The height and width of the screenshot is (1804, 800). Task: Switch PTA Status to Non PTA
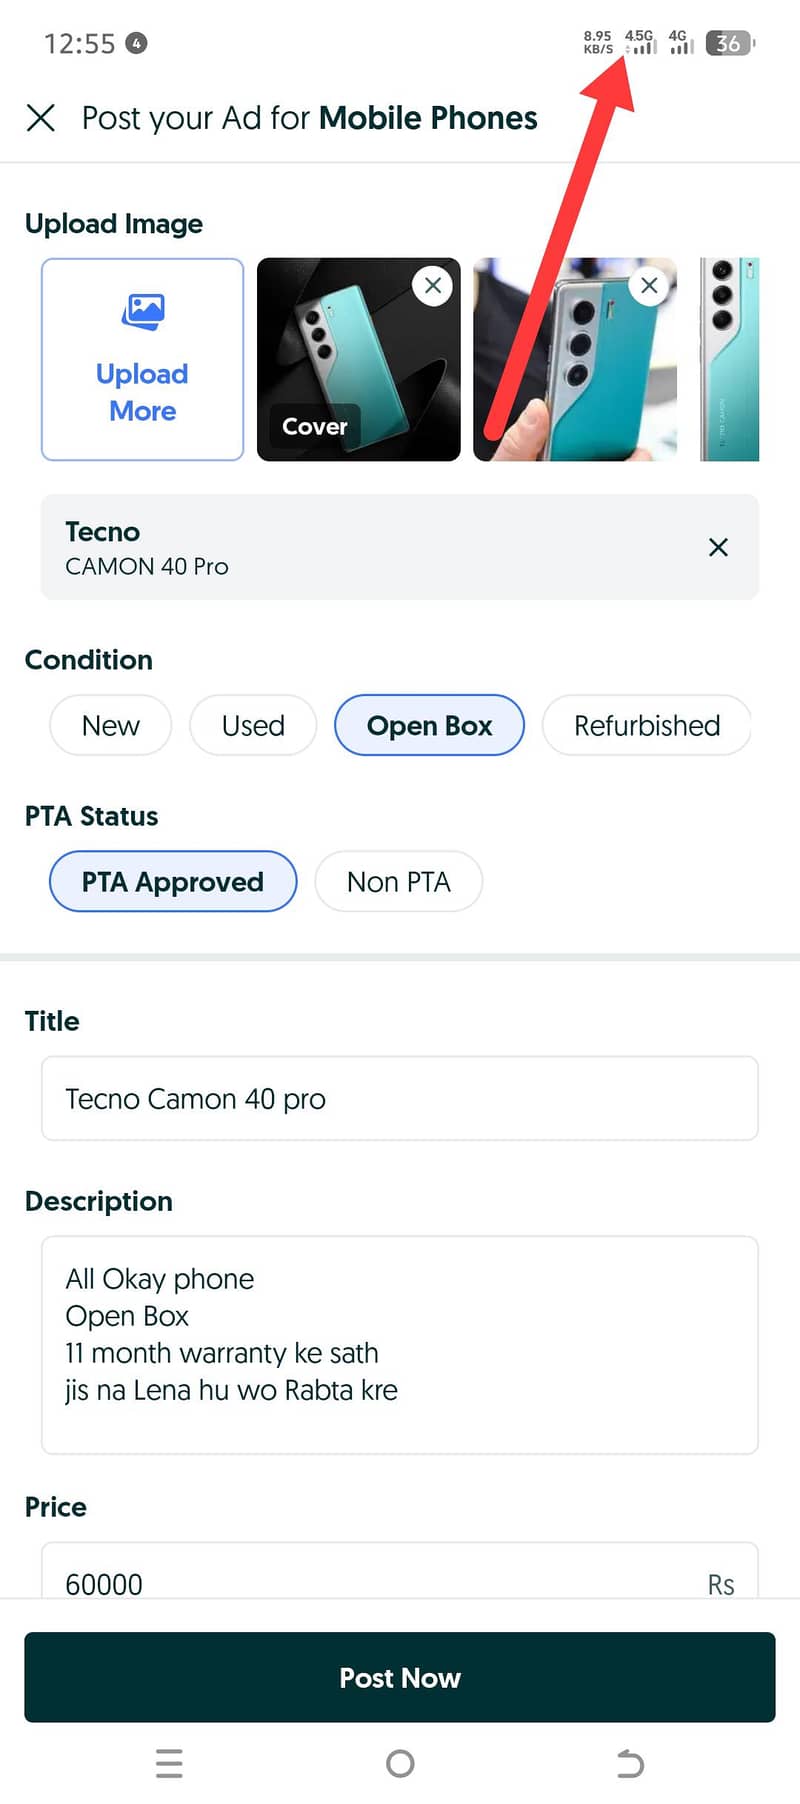point(398,881)
